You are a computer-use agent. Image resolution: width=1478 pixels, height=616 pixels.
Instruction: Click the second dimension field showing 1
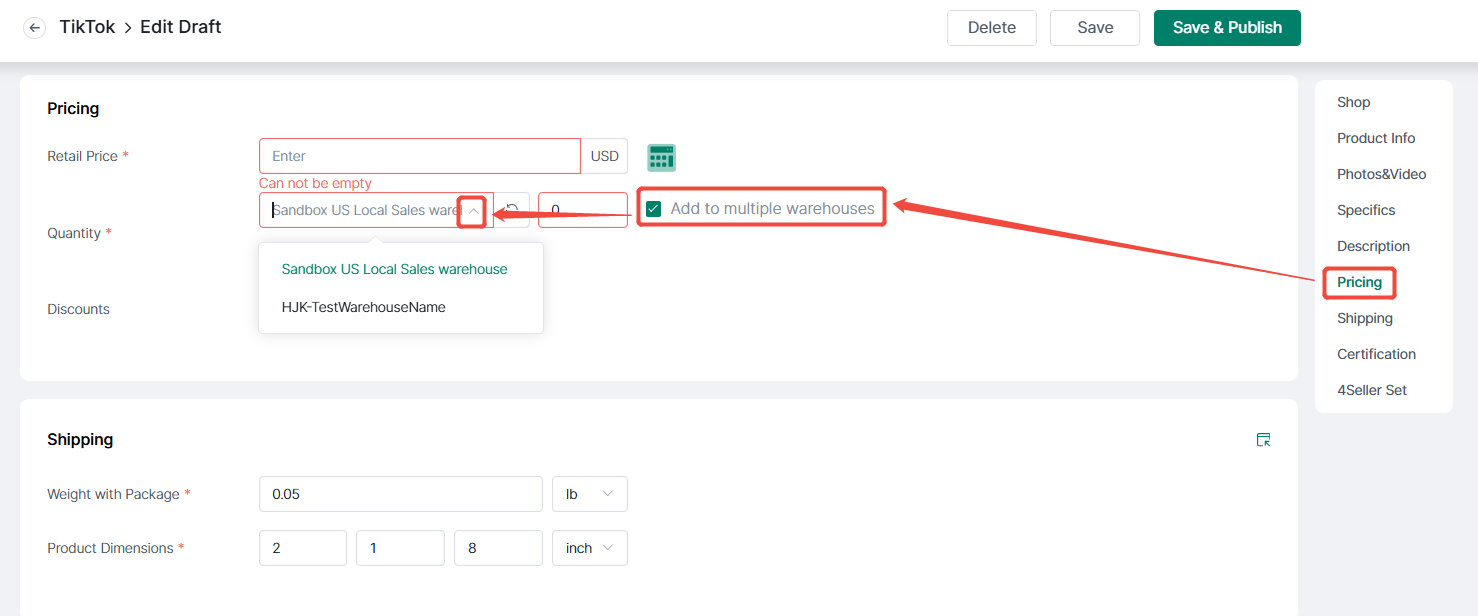click(x=400, y=548)
